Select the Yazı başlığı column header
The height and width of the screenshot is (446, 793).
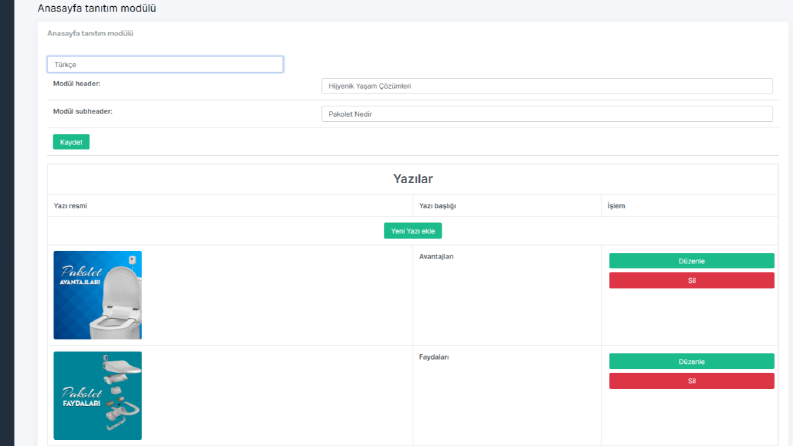click(x=437, y=206)
